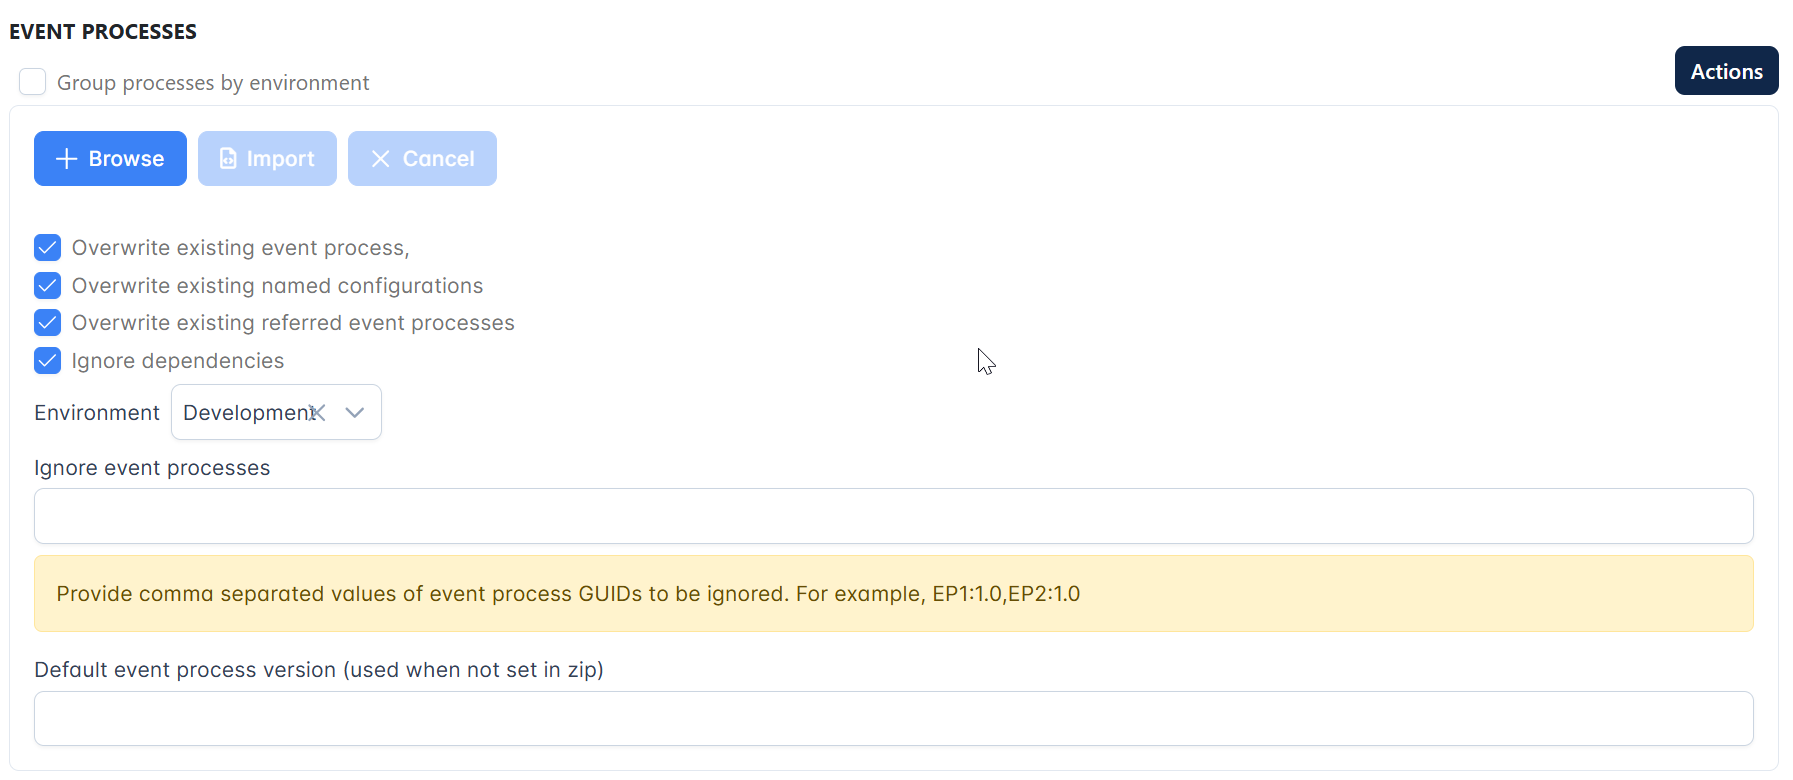Focus the Ignore event processes field
Image resolution: width=1793 pixels, height=780 pixels.
pos(893,516)
